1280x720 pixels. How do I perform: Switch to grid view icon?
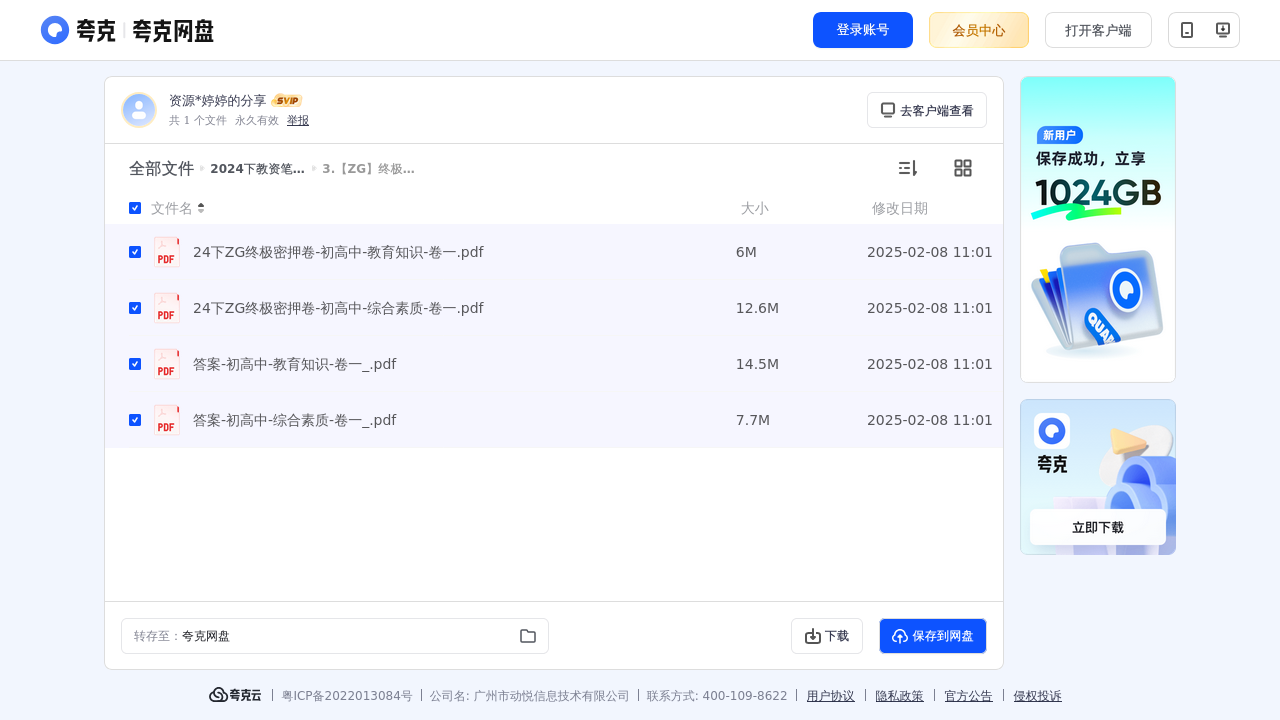(x=963, y=168)
